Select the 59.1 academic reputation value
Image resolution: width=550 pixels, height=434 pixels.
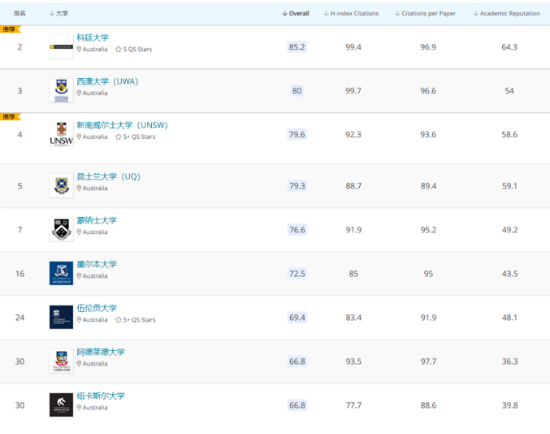[x=510, y=186]
